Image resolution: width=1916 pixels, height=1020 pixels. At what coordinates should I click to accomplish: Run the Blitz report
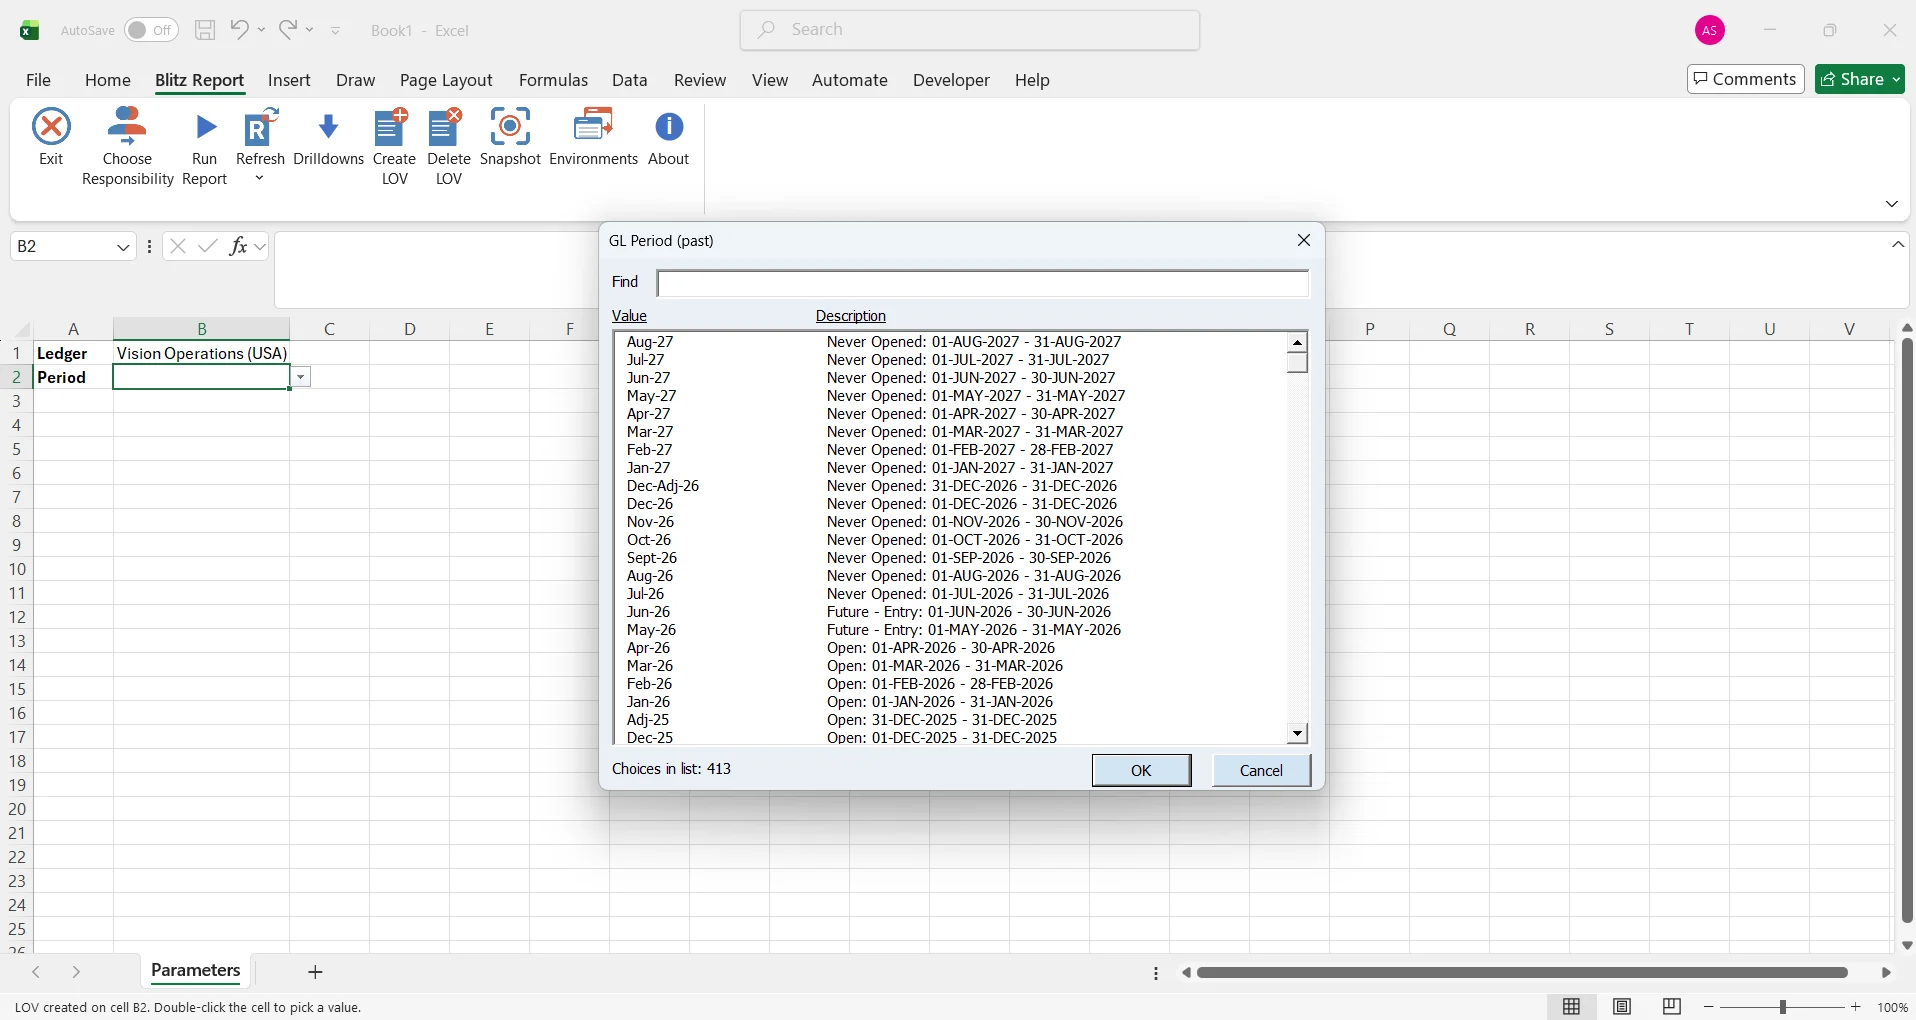pos(205,147)
